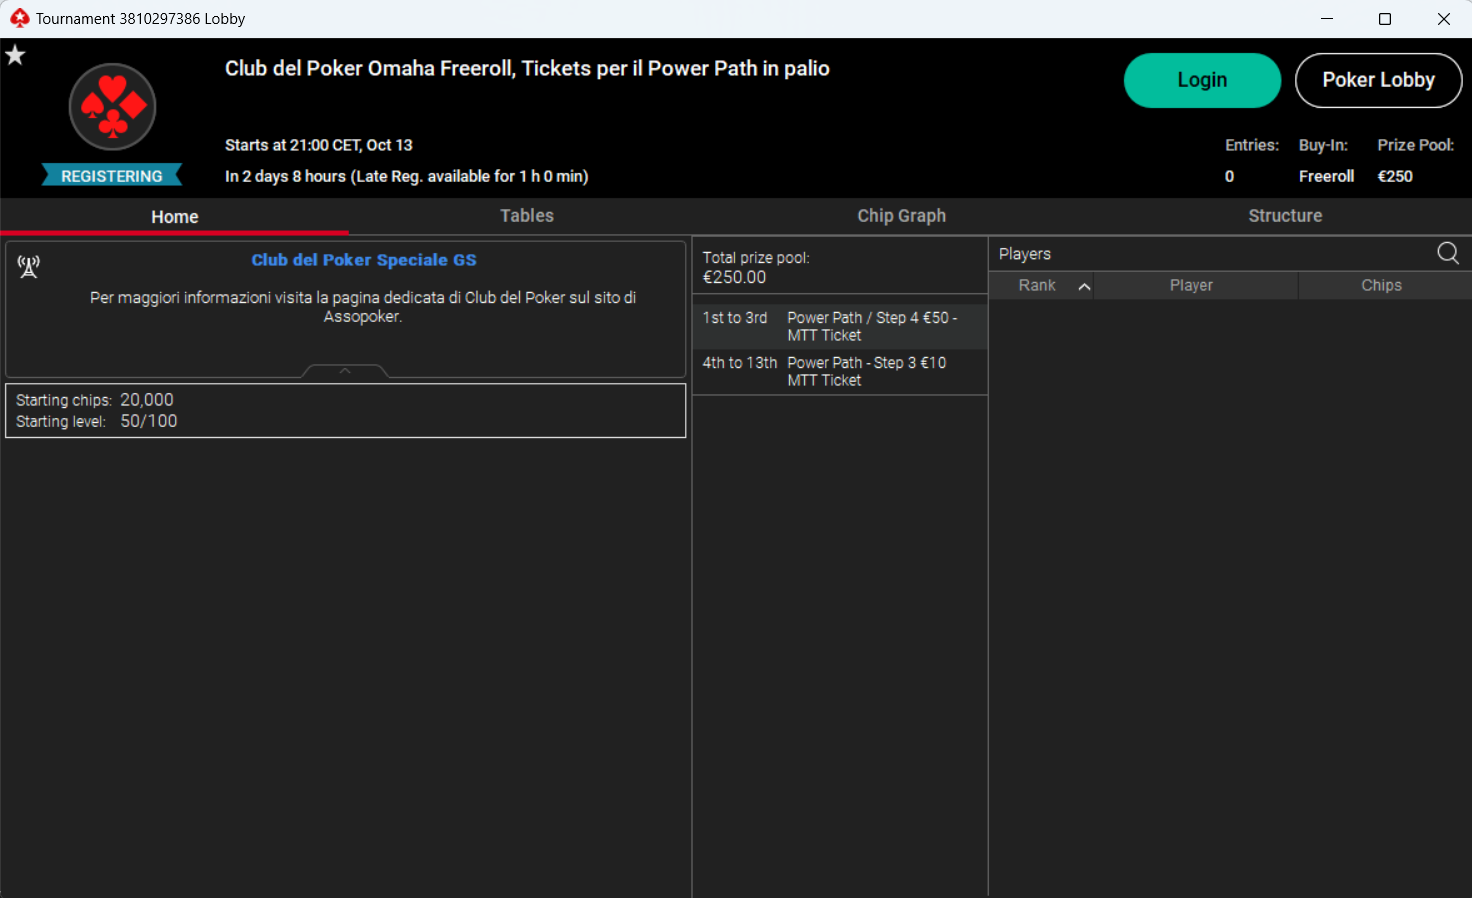Click the Rank column header

point(1040,285)
